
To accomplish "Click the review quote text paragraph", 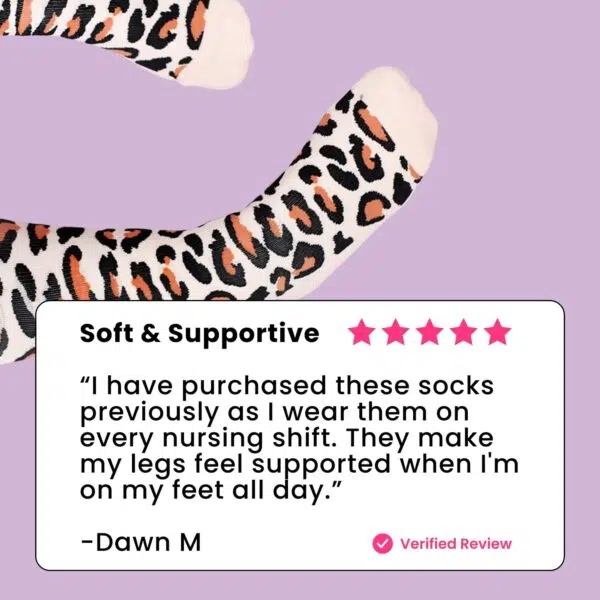I will pos(299,439).
